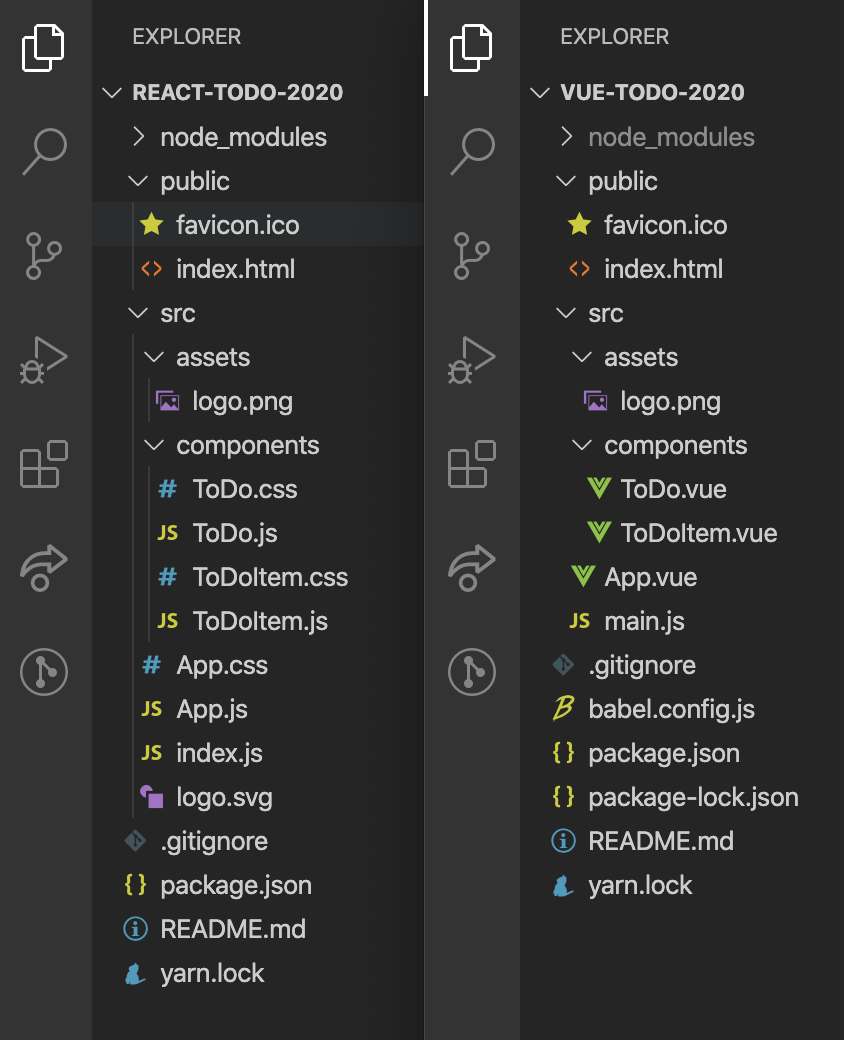Click Live Share icon in right activity bar

pyautogui.click(x=472, y=568)
